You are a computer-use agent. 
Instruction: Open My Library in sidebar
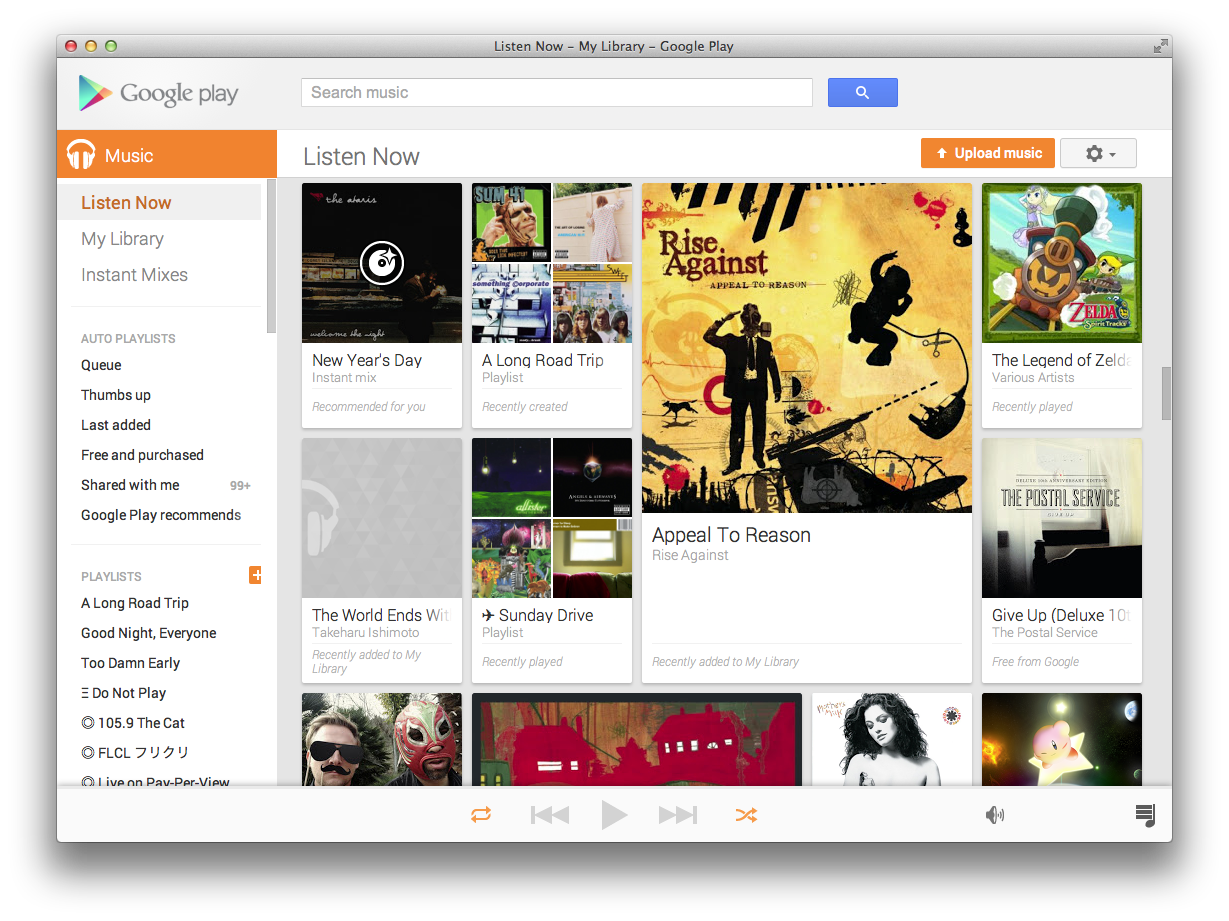point(122,238)
